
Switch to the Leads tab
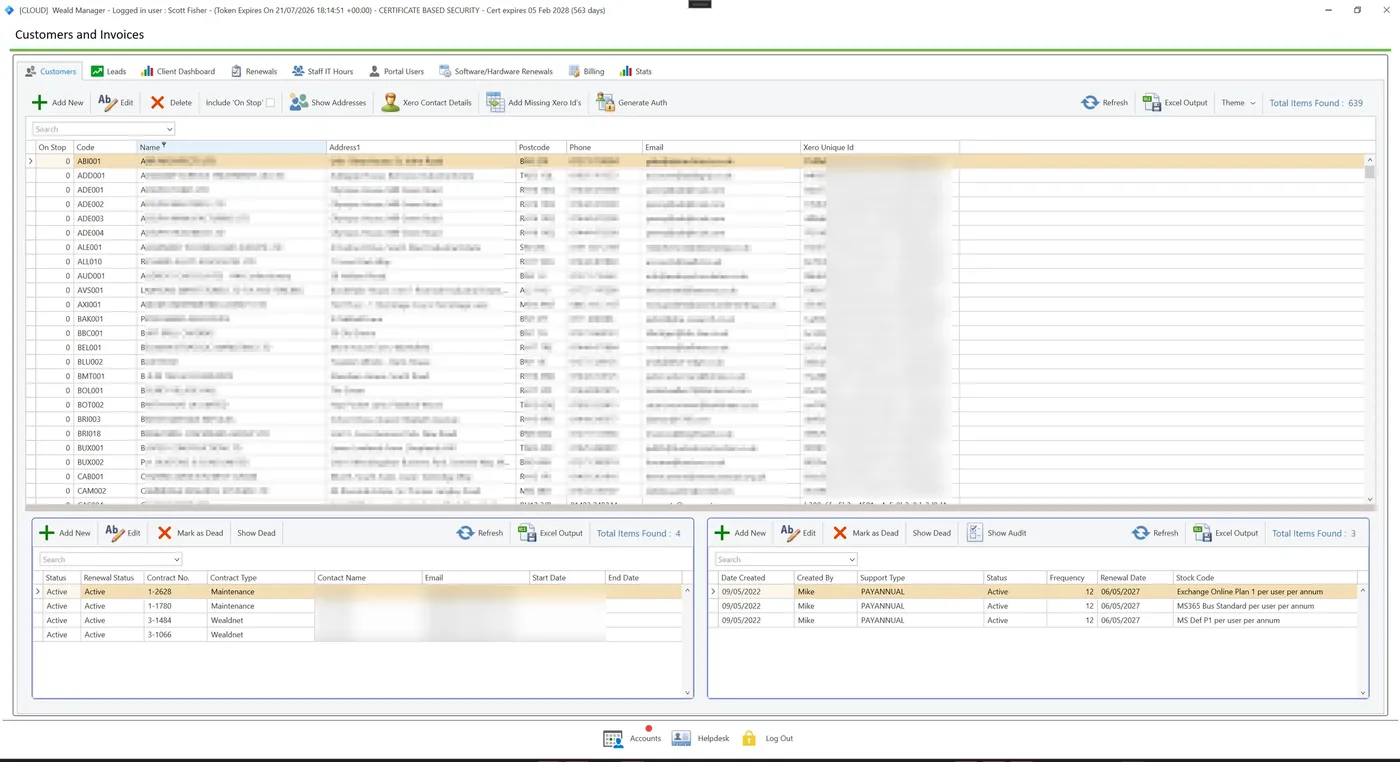pyautogui.click(x=108, y=71)
